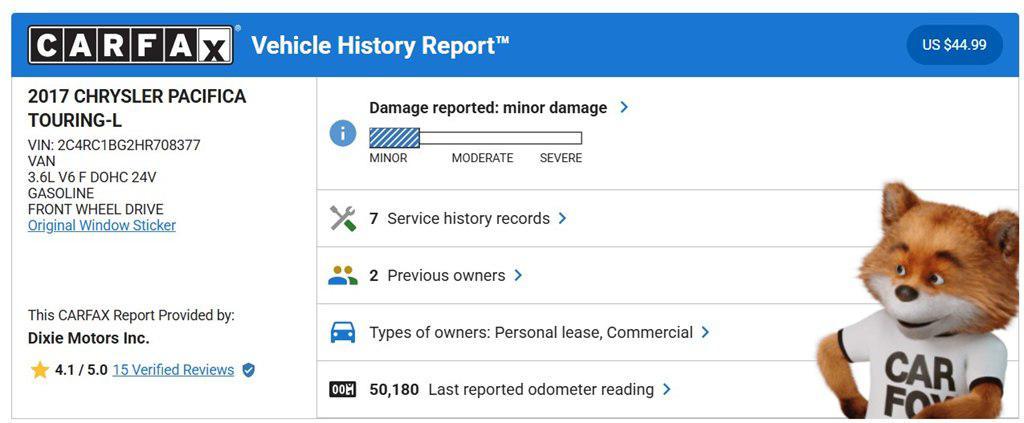Click the gold star rating icon
This screenshot has width=1024, height=423.
click(x=40, y=370)
